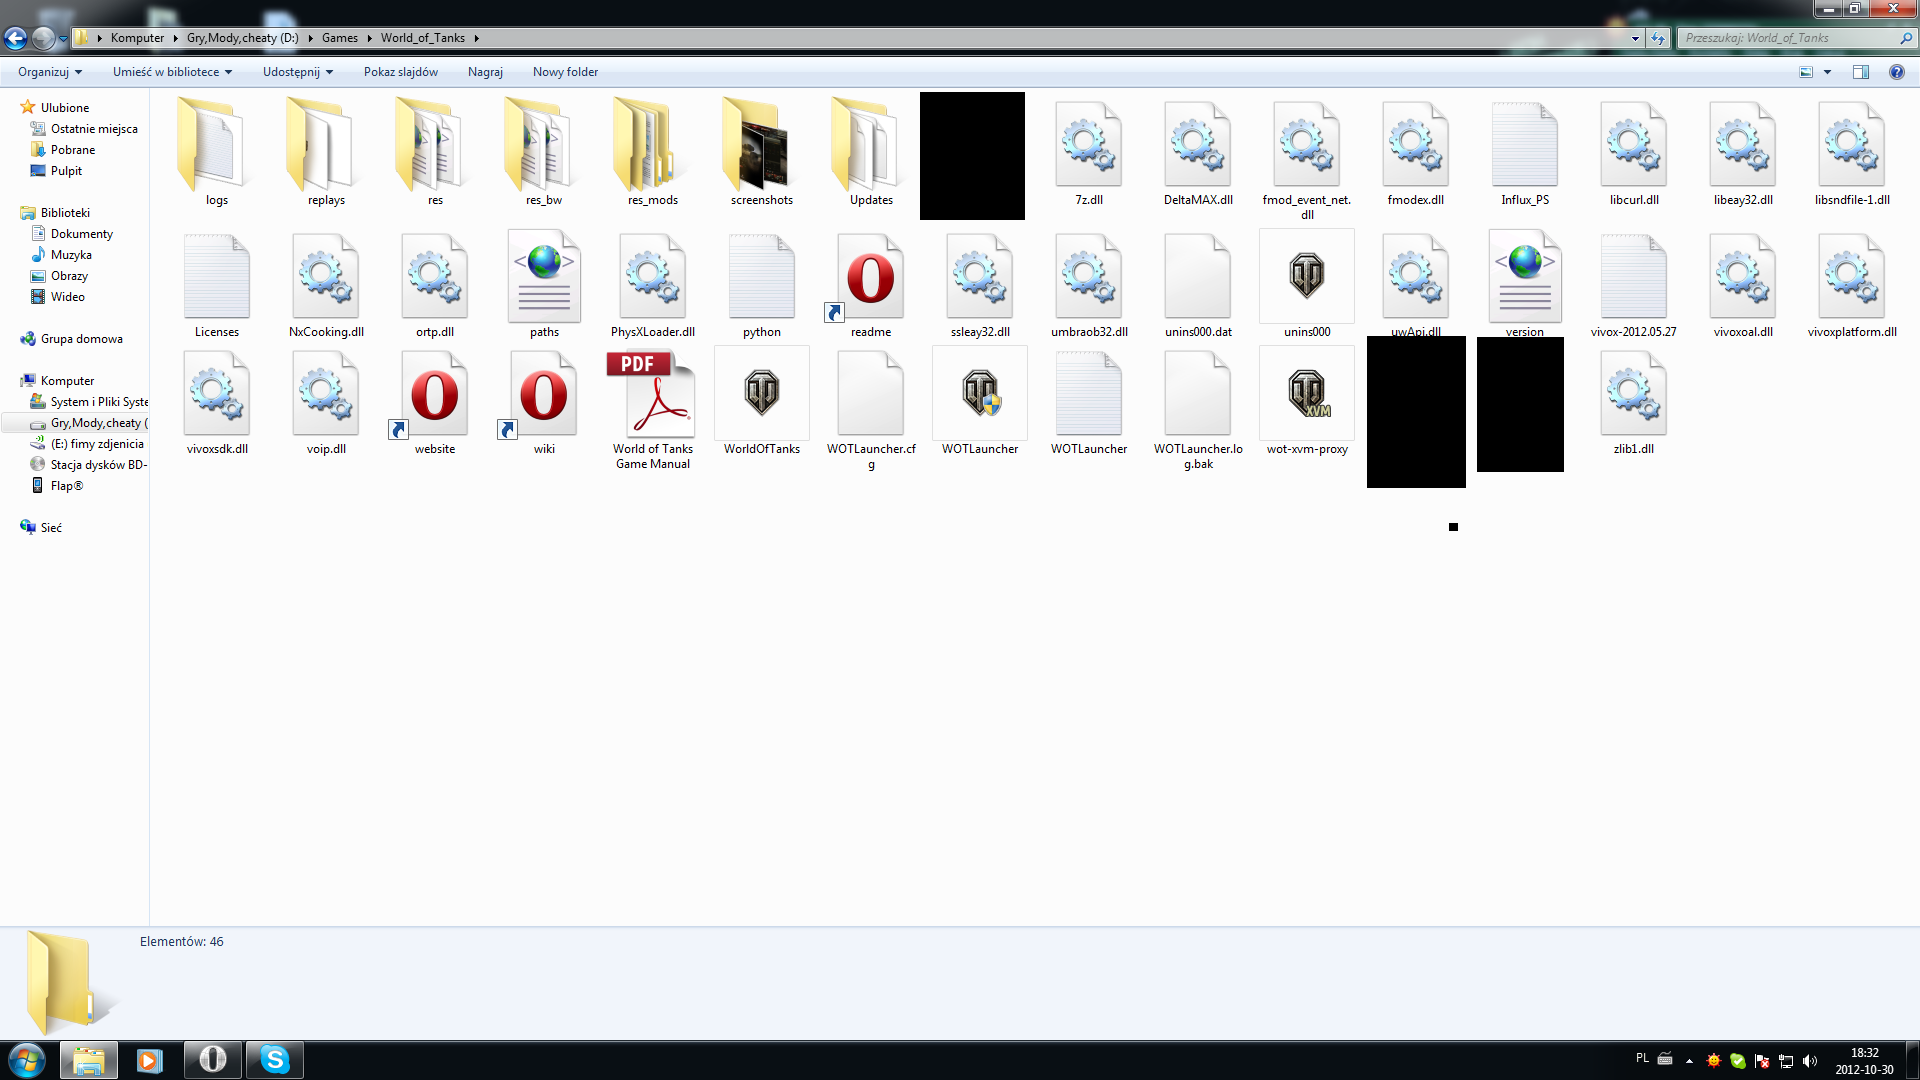Open Dokumenty library in the sidebar
The width and height of the screenshot is (1920, 1080).
(x=82, y=234)
